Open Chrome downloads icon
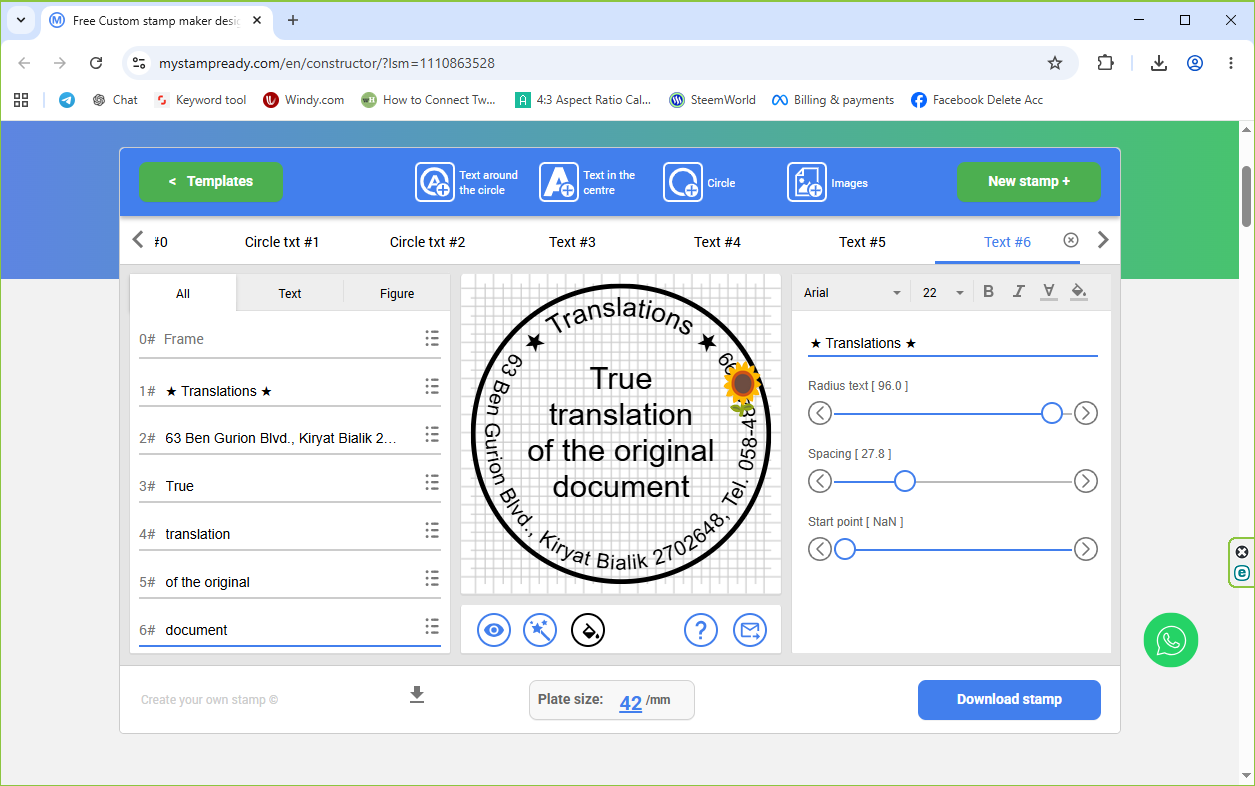Screen dimensions: 1255x786 [1158, 63]
